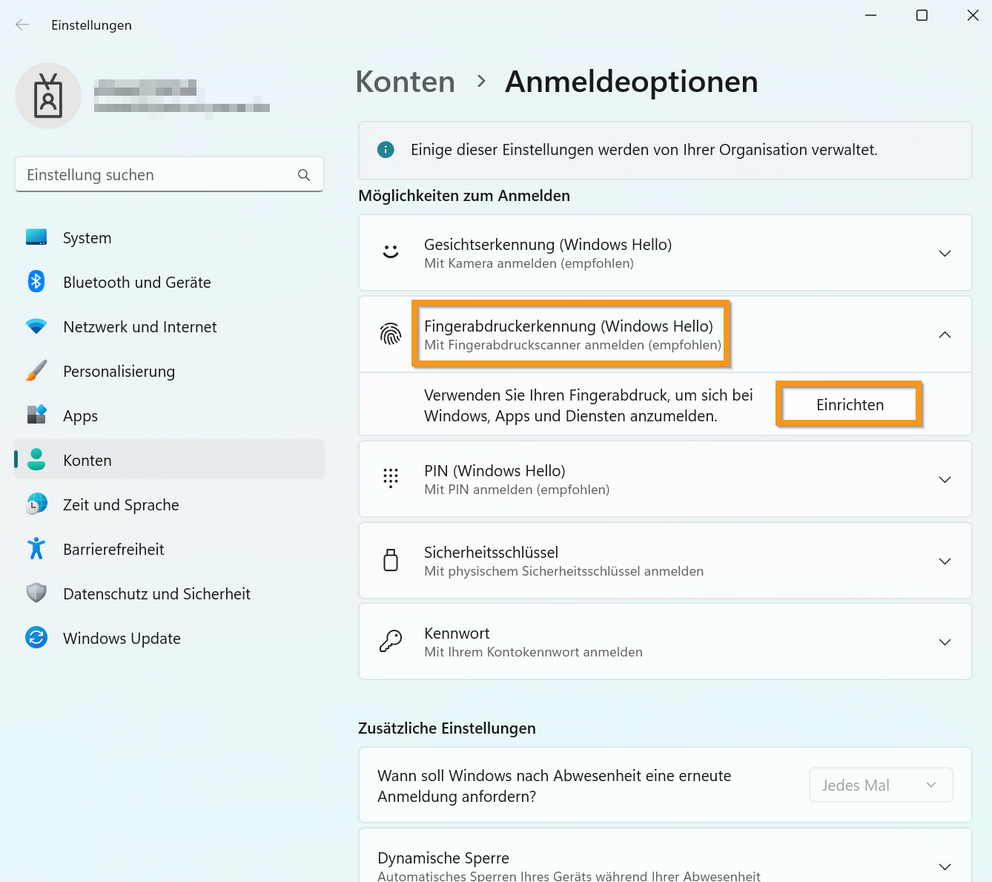Viewport: 992px width, 882px height.
Task: Open the Jedes Mal dropdown
Action: [880, 785]
